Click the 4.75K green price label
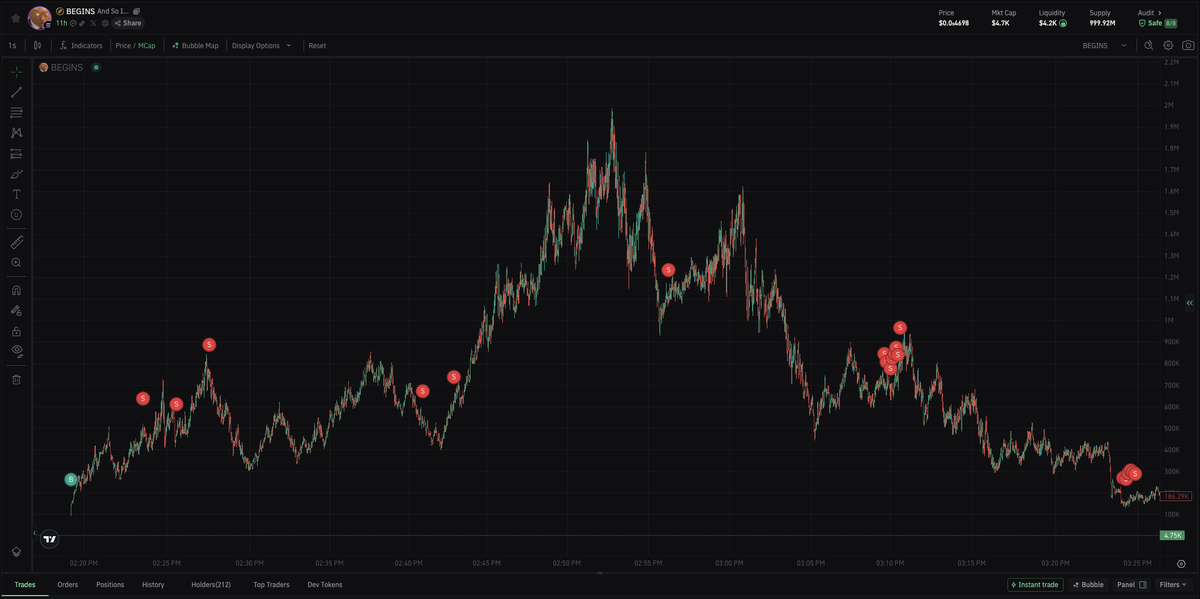 [x=1172, y=536]
